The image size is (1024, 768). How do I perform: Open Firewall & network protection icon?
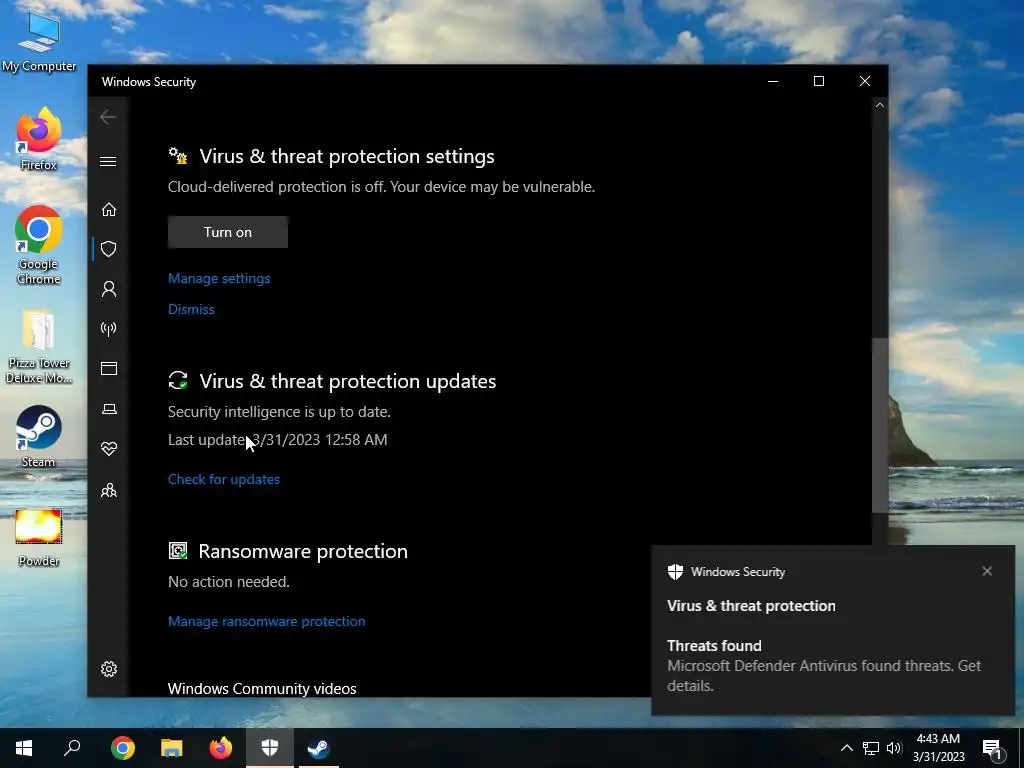coord(108,328)
